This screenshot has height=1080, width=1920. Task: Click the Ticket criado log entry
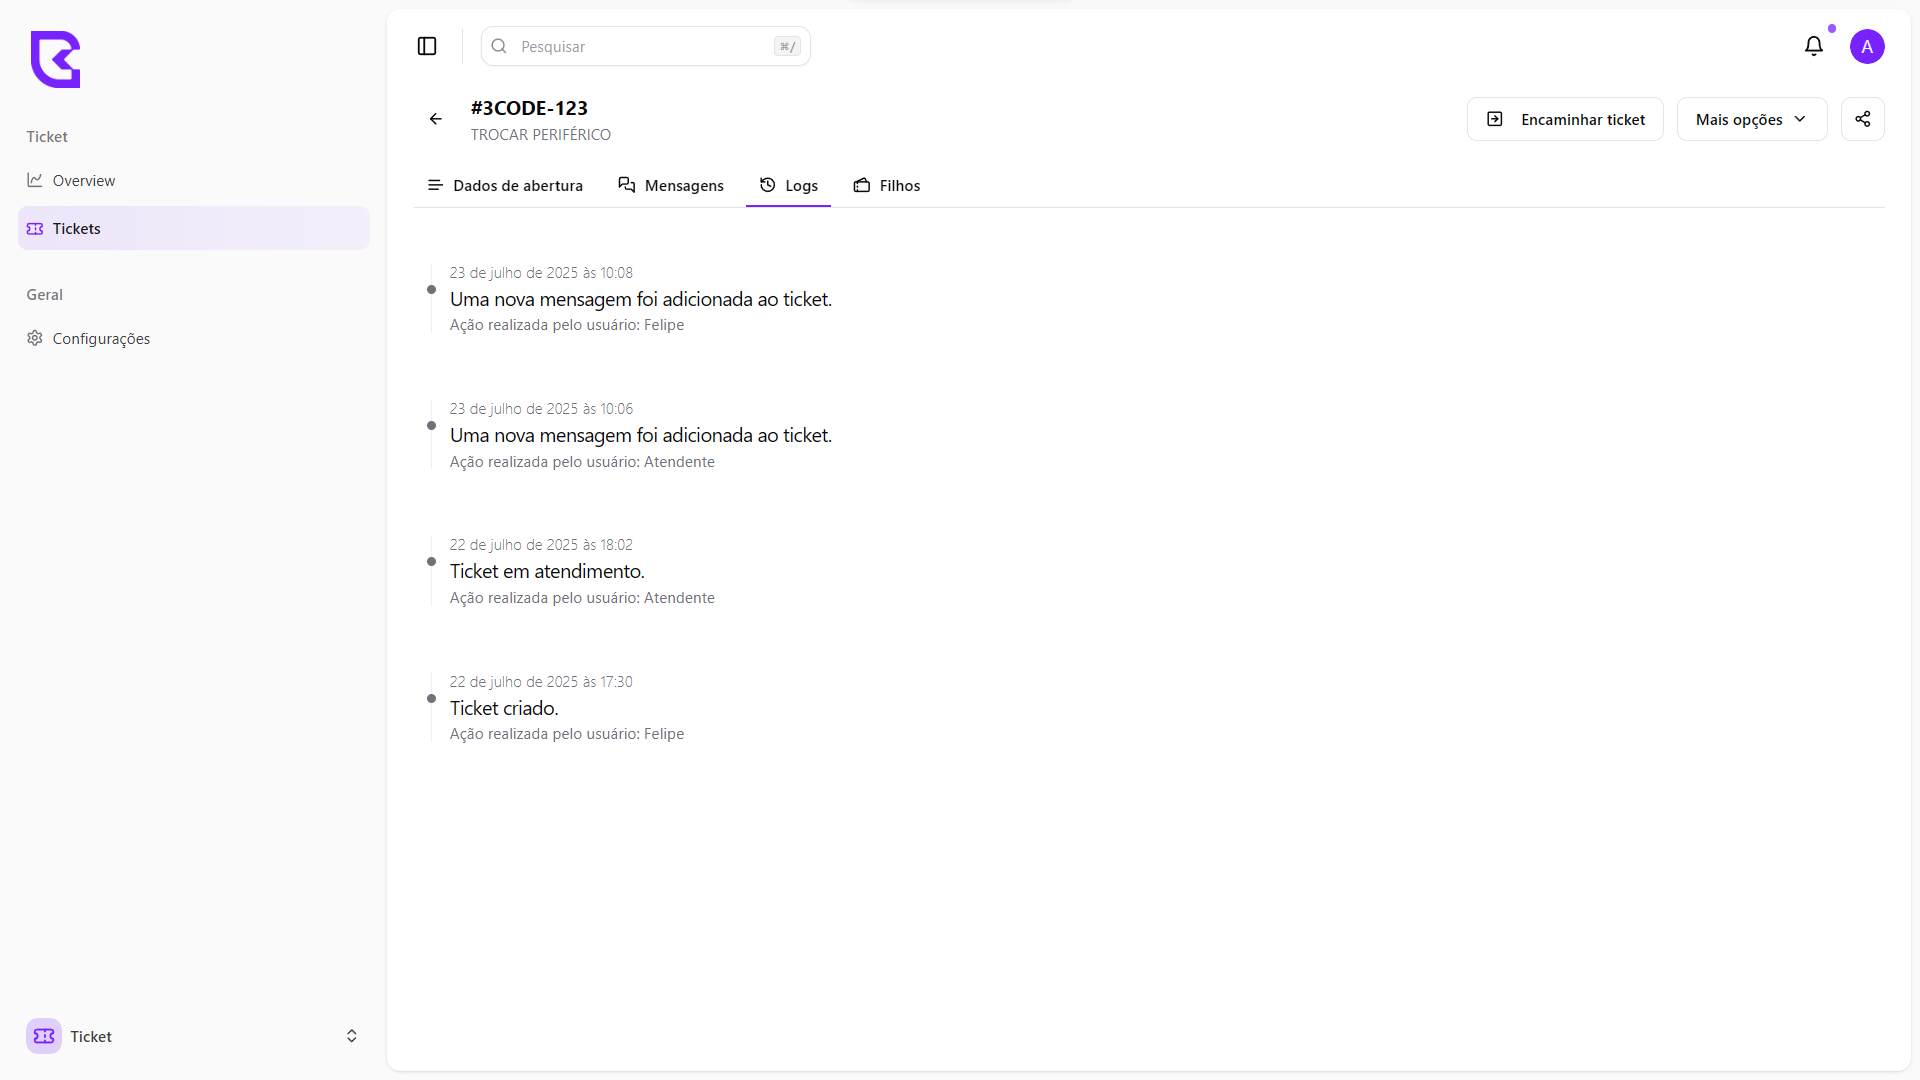504,708
